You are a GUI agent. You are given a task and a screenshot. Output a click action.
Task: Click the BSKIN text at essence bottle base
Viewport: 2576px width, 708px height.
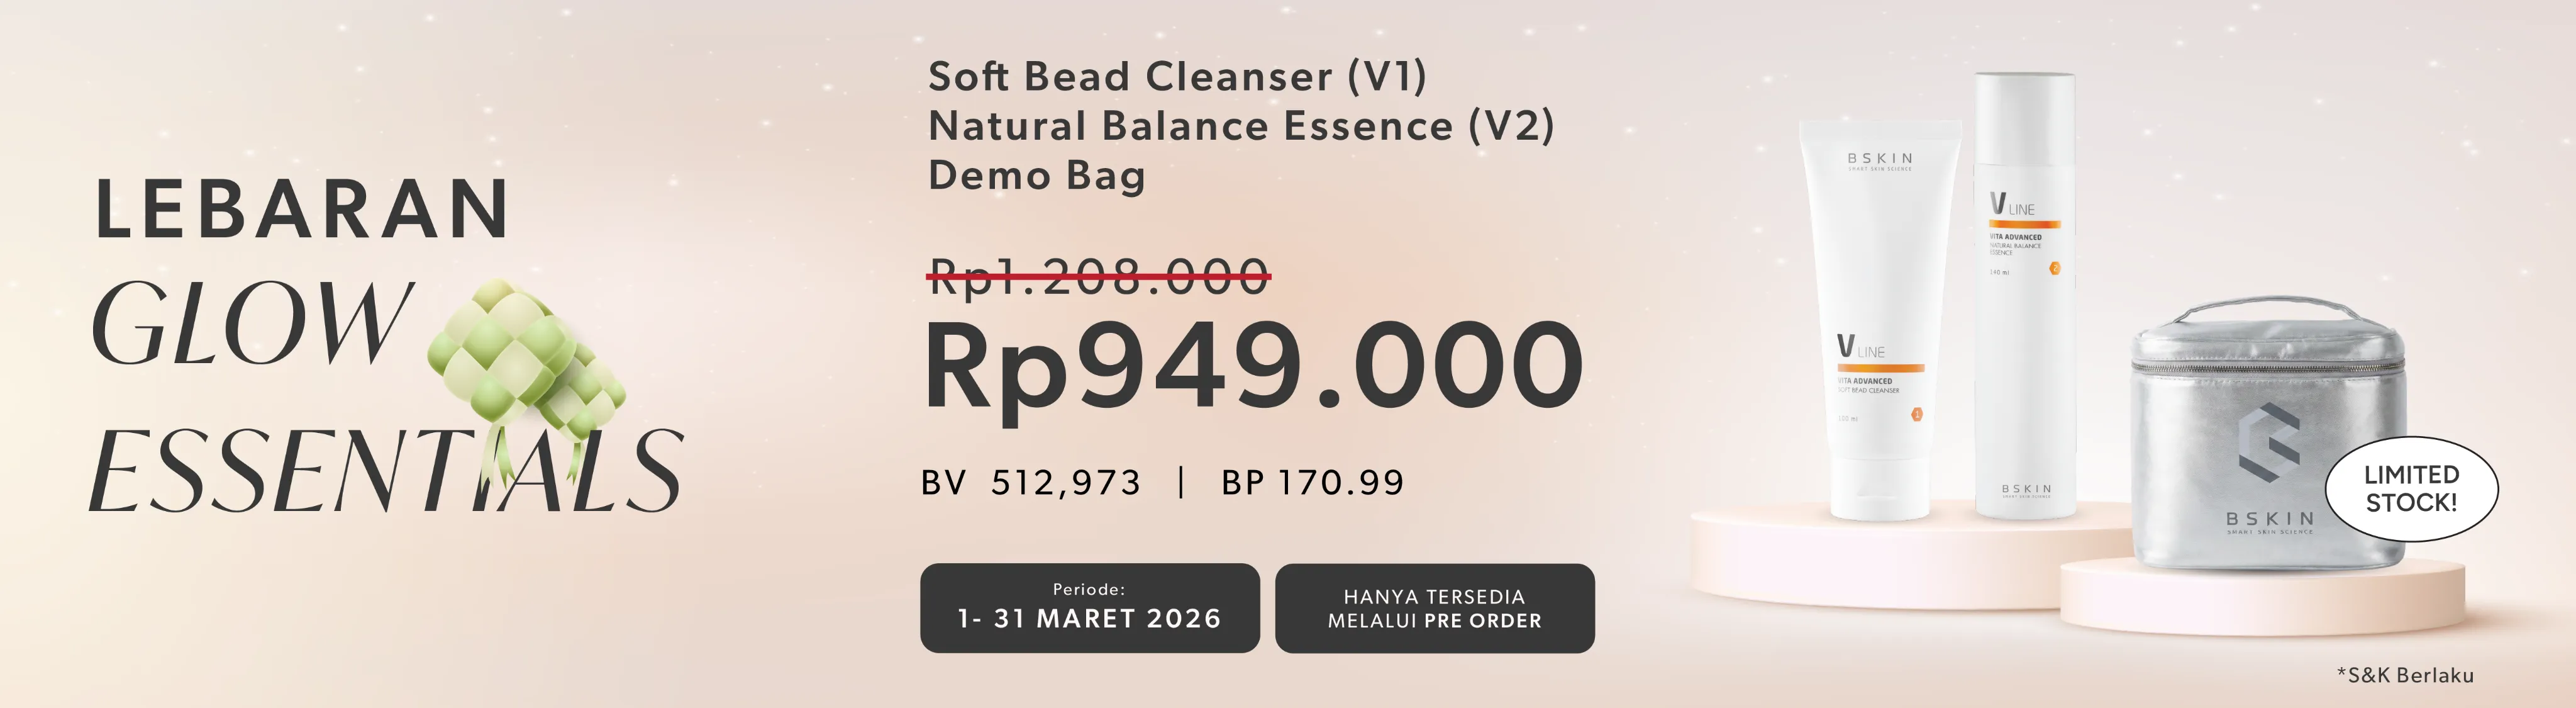point(2026,489)
